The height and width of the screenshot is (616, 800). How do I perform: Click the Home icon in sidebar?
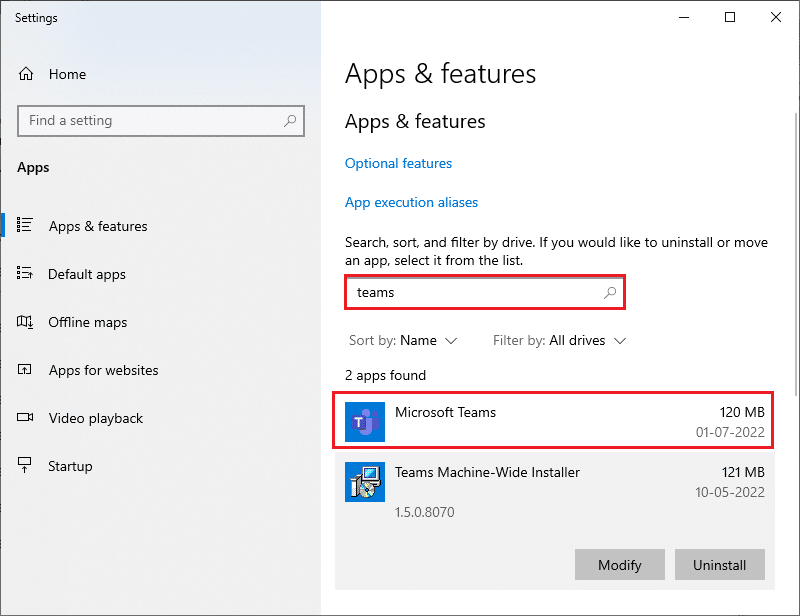26,74
